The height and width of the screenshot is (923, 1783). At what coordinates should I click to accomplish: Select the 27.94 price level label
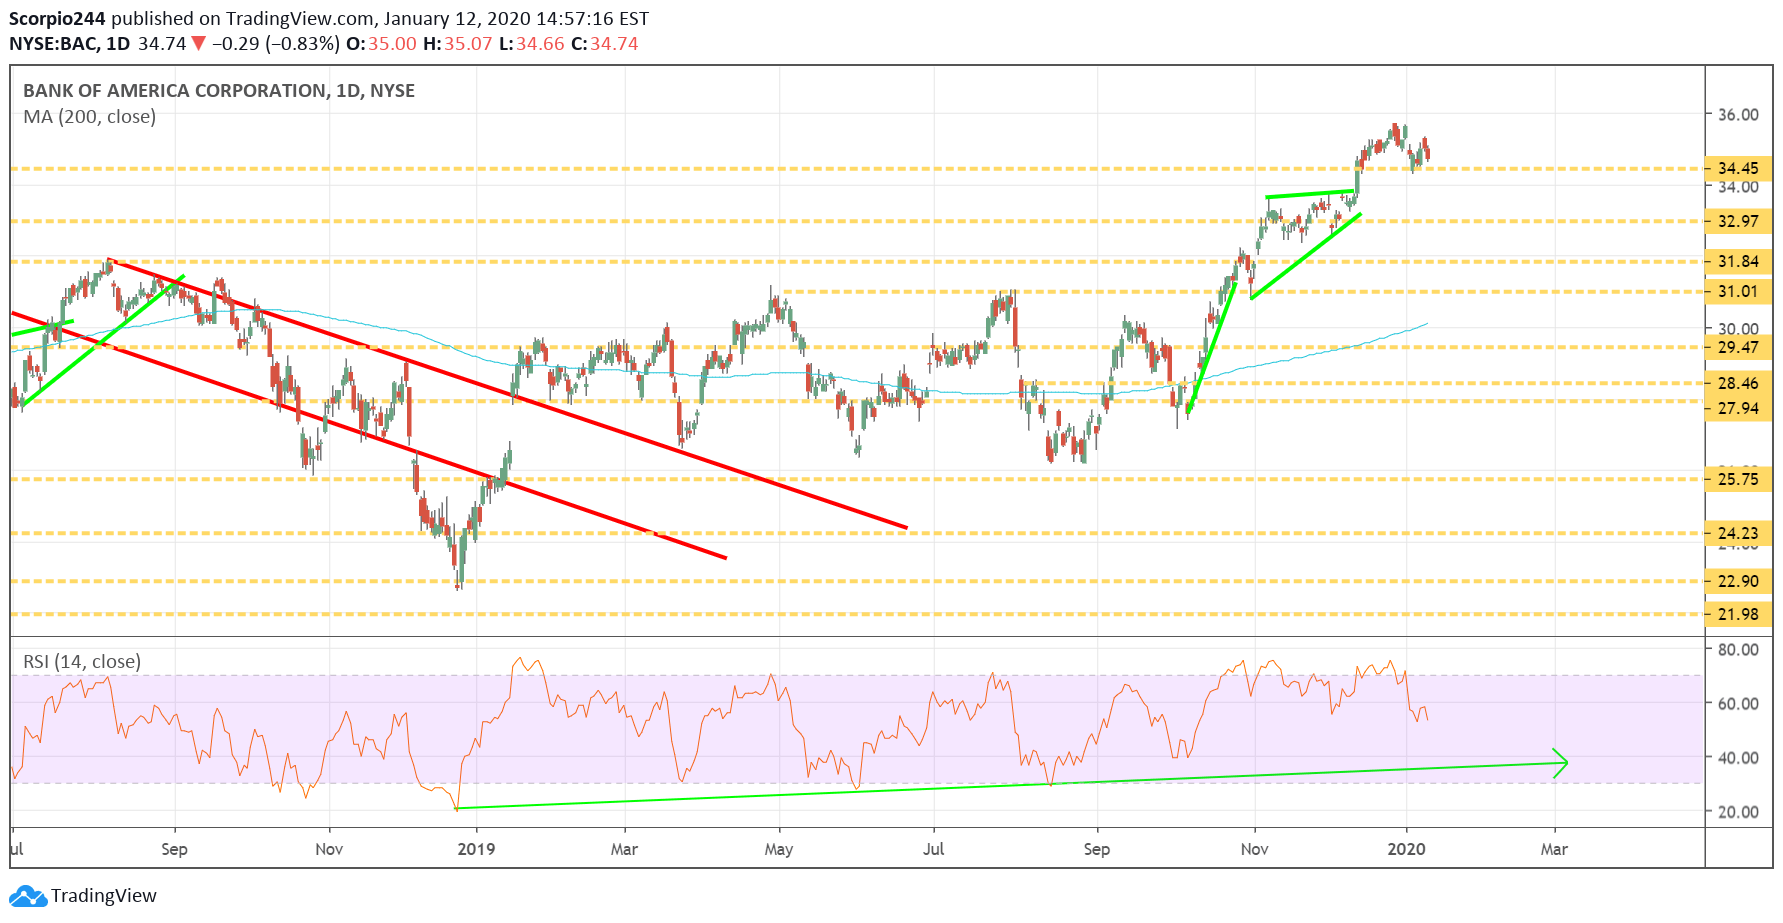pyautogui.click(x=1738, y=408)
